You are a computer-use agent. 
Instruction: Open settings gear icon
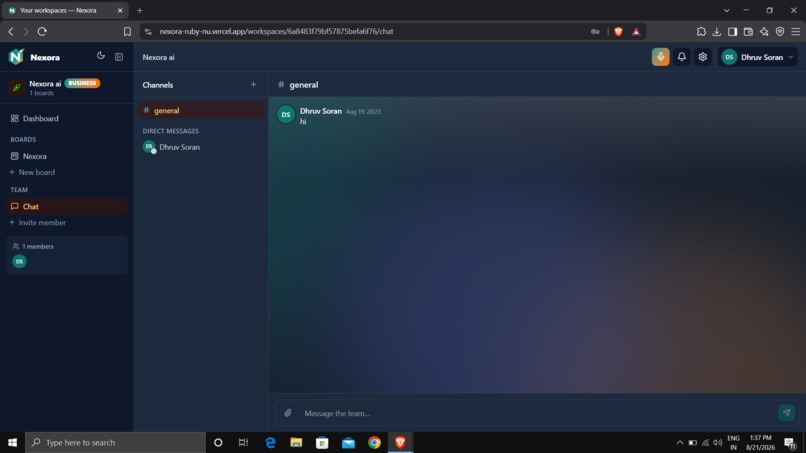pos(703,57)
